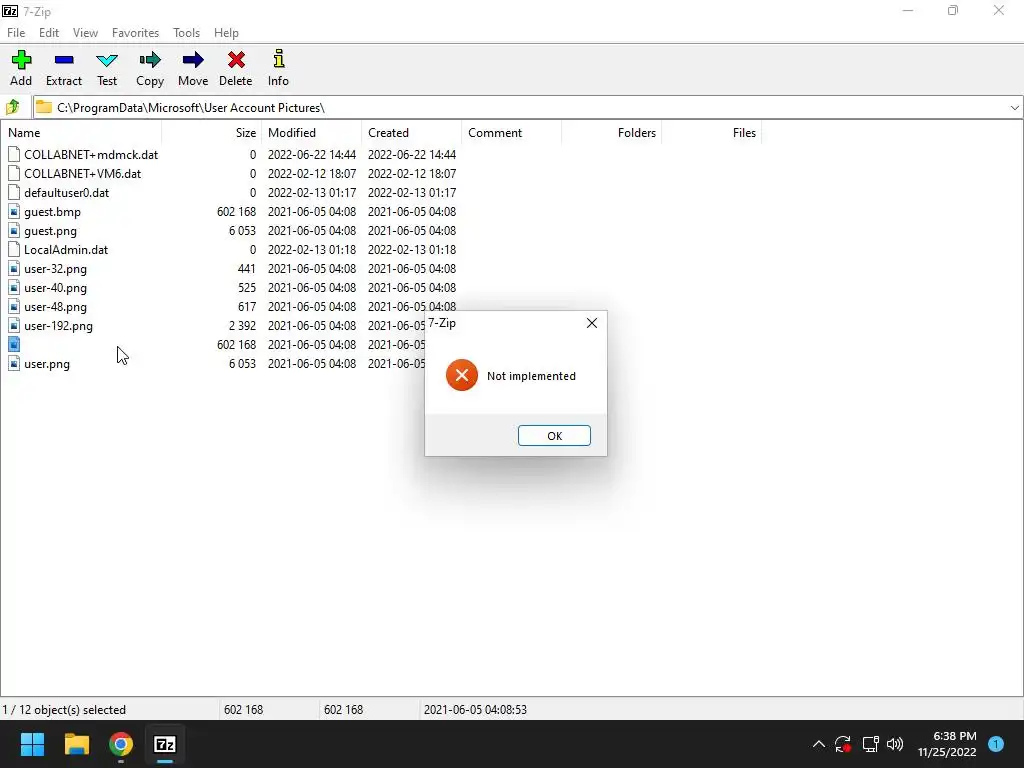The image size is (1024, 768).
Task: Click the Move toolbar icon
Action: point(193,61)
